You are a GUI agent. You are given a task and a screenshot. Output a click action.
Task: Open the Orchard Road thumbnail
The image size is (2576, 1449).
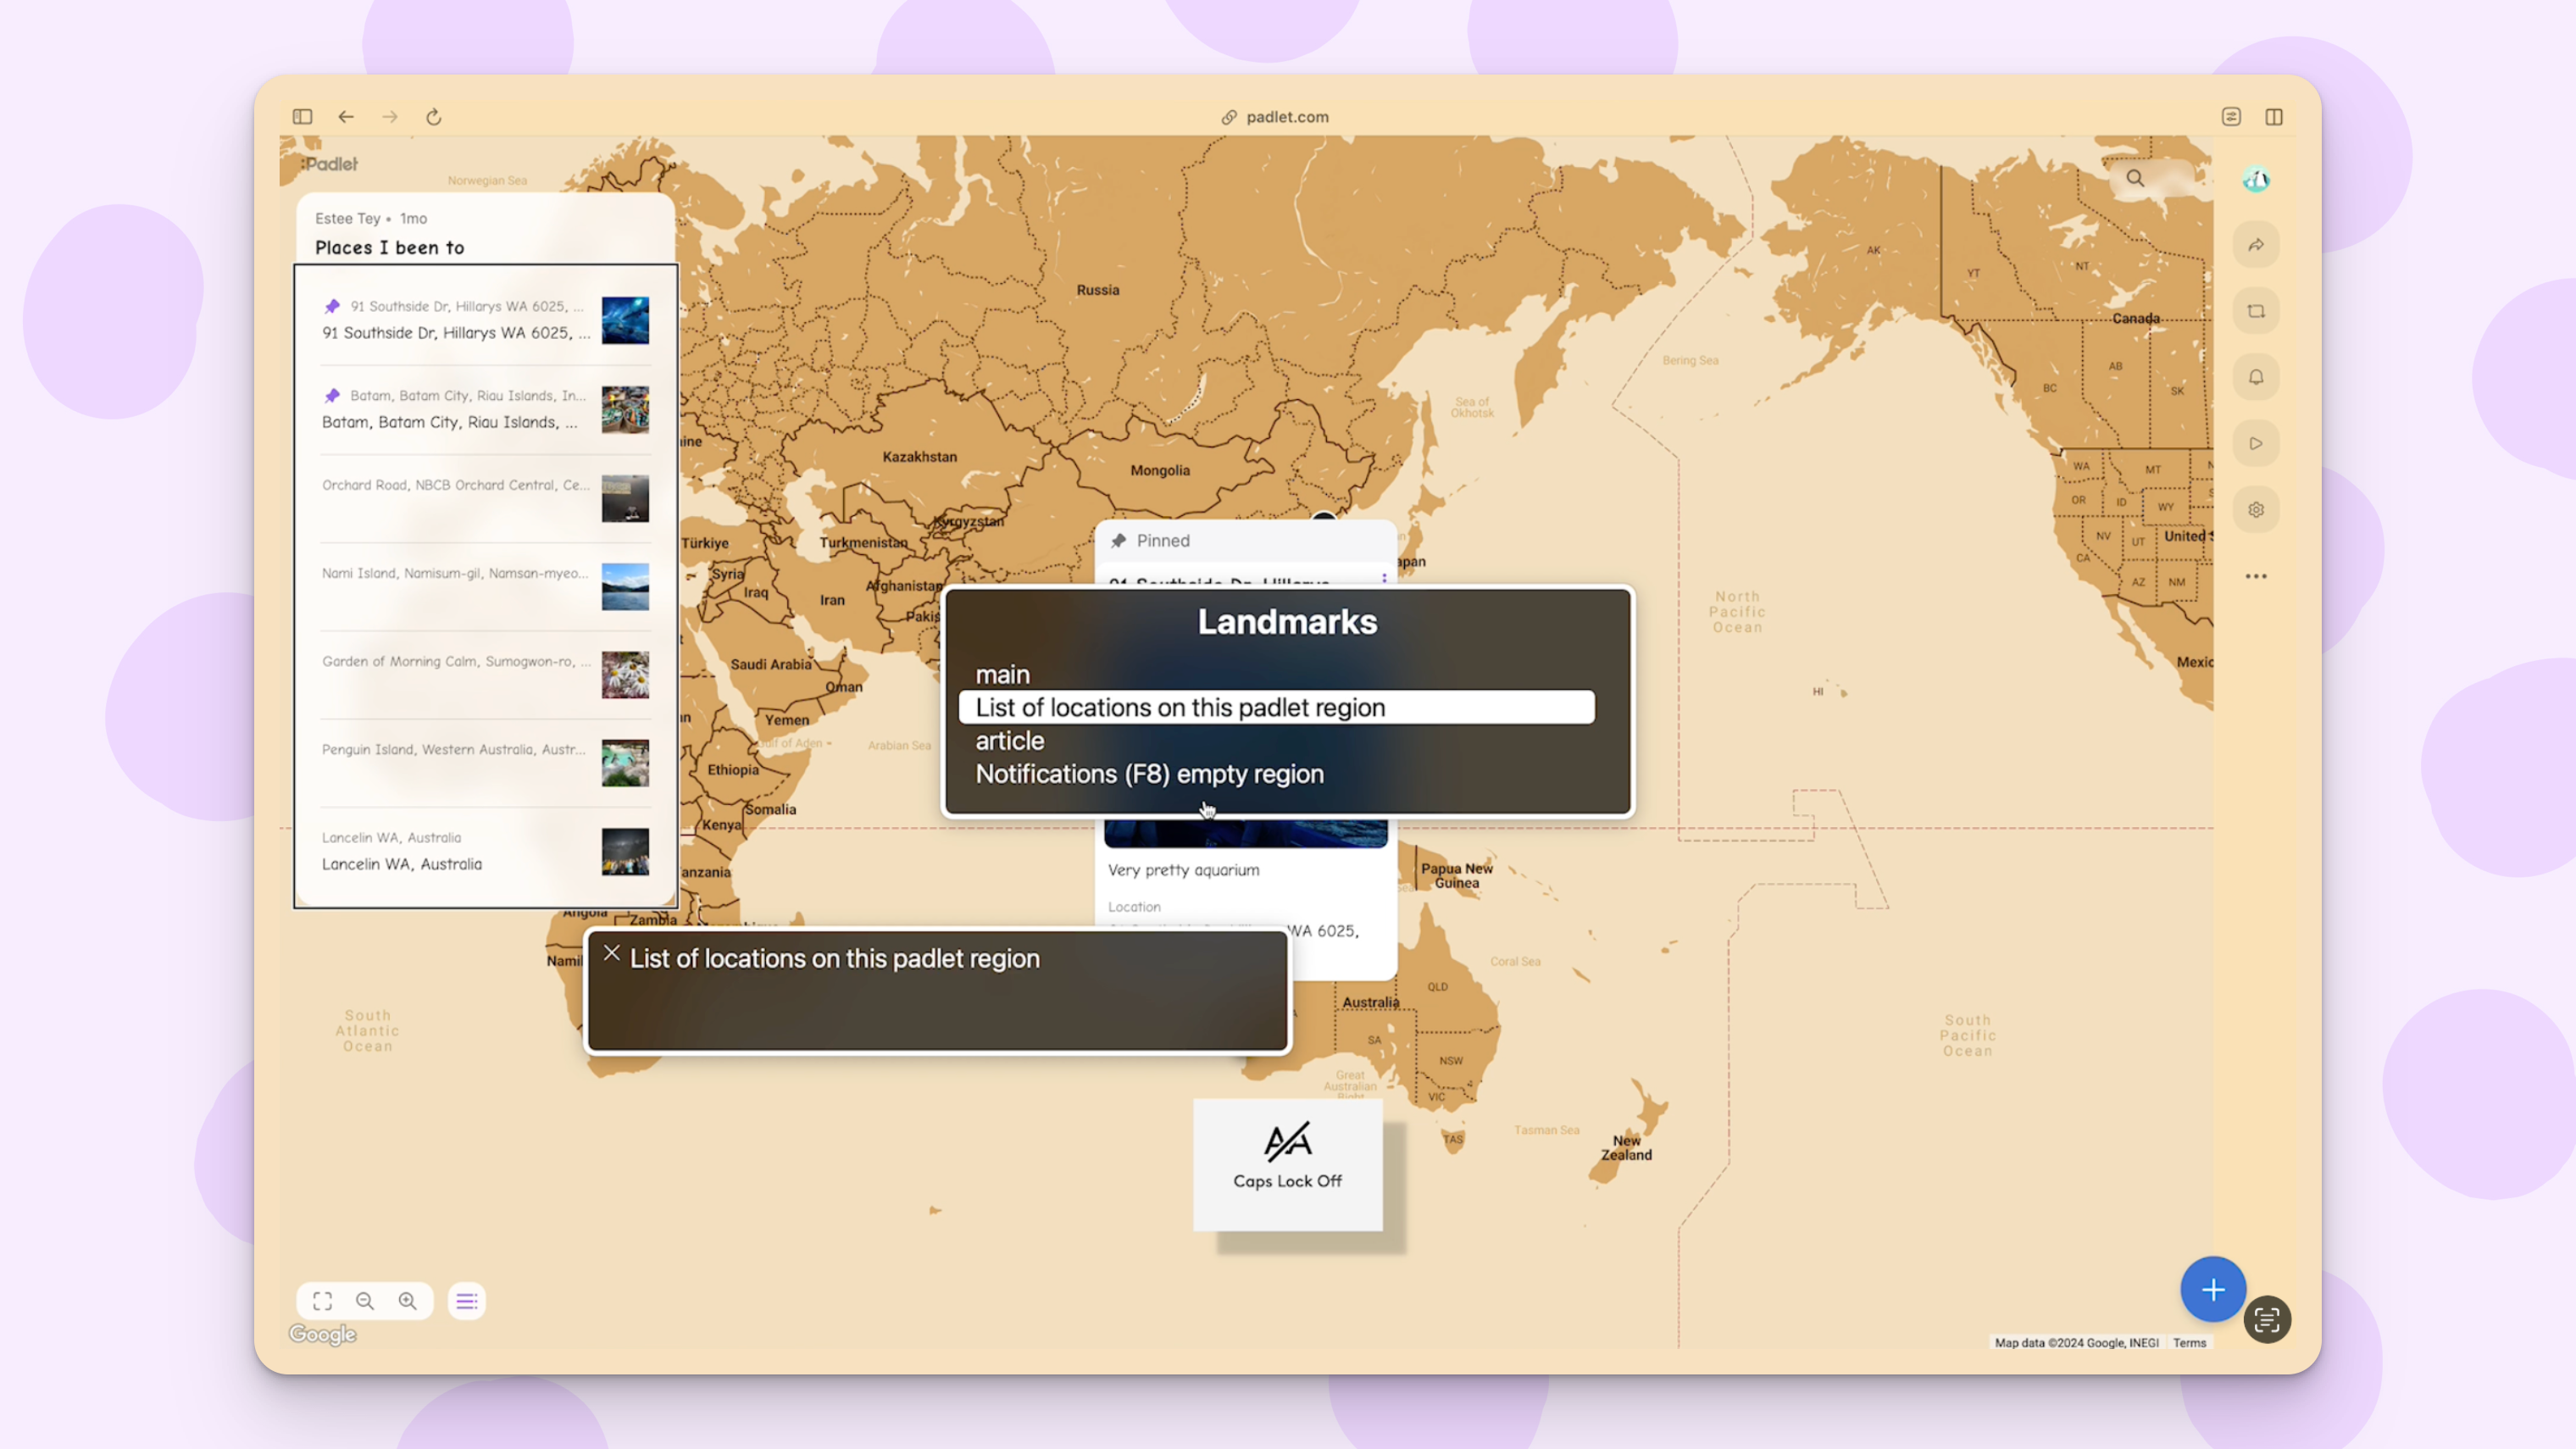(625, 498)
